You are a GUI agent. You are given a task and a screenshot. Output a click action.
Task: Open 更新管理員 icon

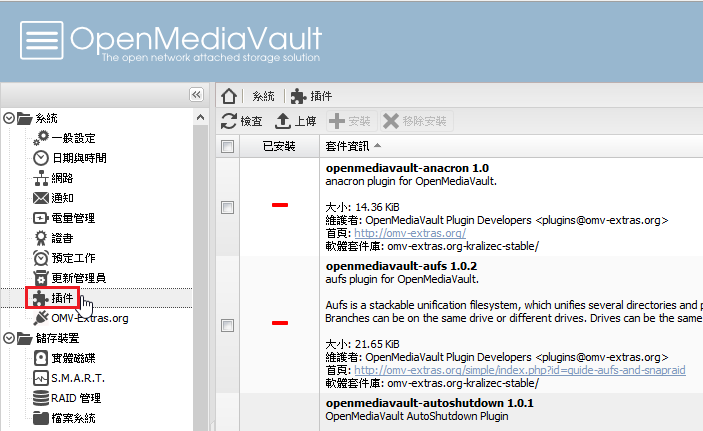click(41, 278)
